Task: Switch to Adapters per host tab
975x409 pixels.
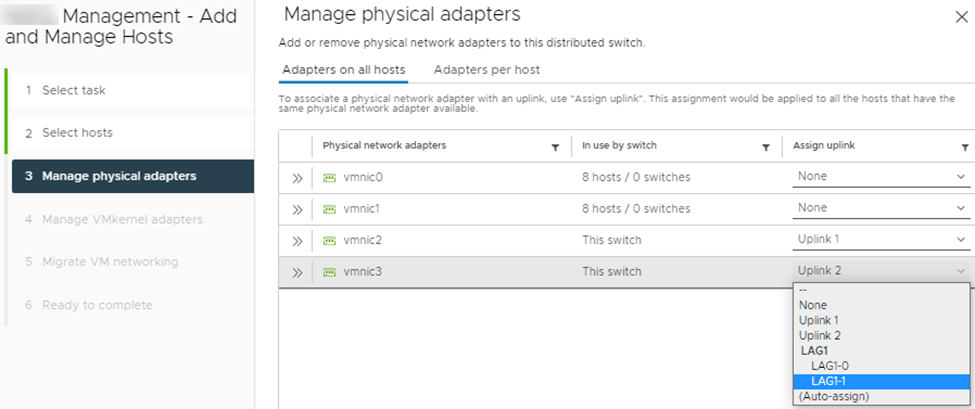Action: pyautogui.click(x=487, y=69)
